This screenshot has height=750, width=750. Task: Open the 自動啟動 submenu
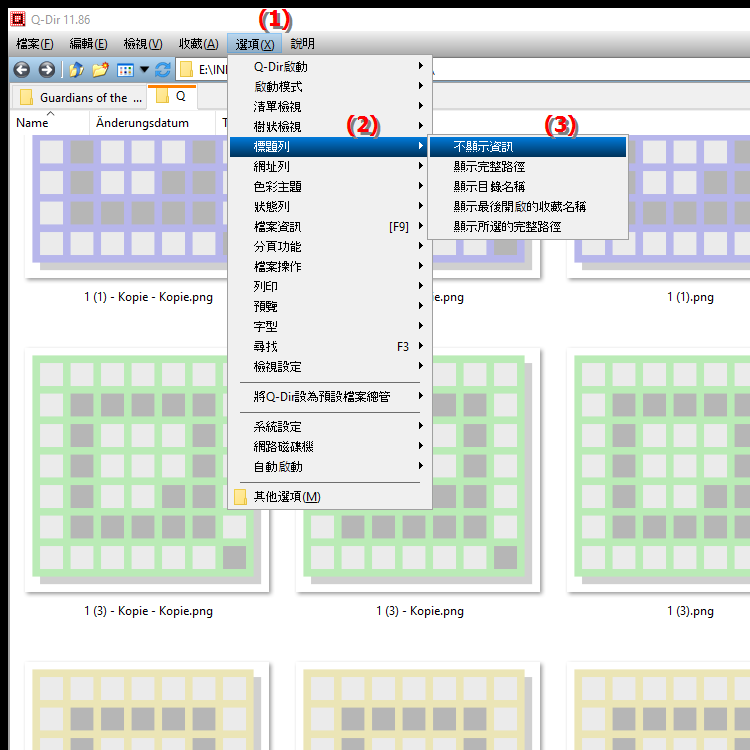330,467
